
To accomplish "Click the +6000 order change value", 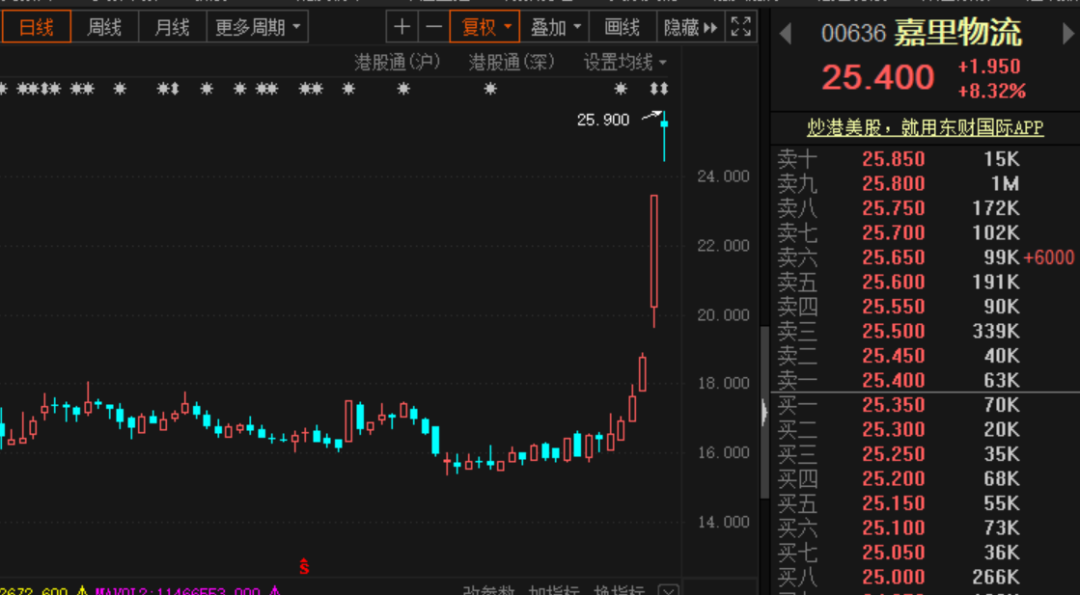I will pyautogui.click(x=1049, y=258).
